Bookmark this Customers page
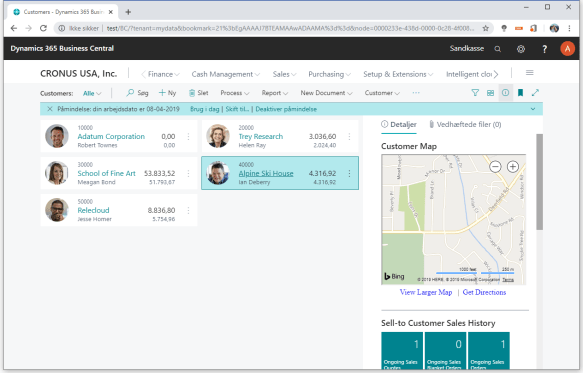 [521, 93]
